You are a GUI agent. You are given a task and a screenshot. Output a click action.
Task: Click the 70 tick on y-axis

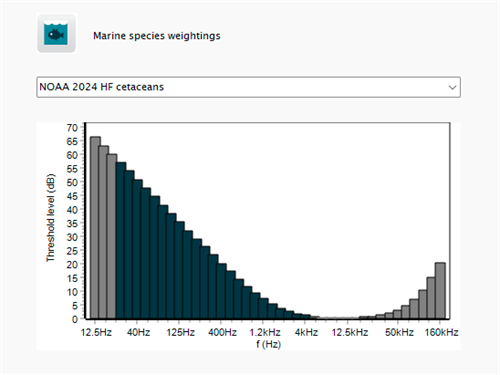pyautogui.click(x=72, y=128)
